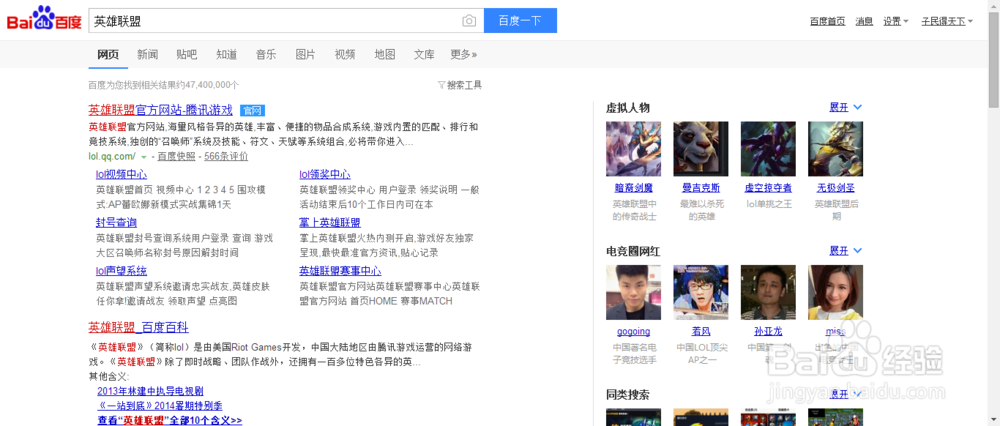
Task: Open 若风 name link
Action: tap(701, 332)
